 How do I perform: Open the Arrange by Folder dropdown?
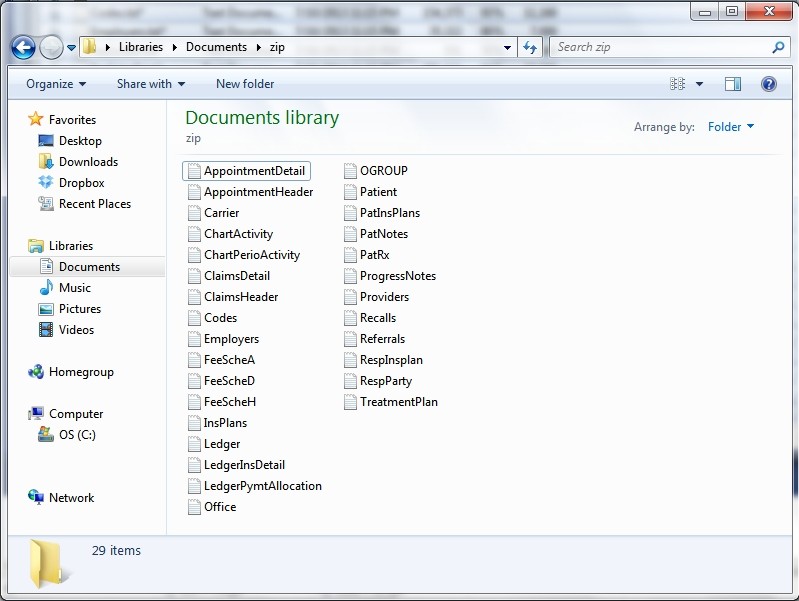pyautogui.click(x=731, y=126)
